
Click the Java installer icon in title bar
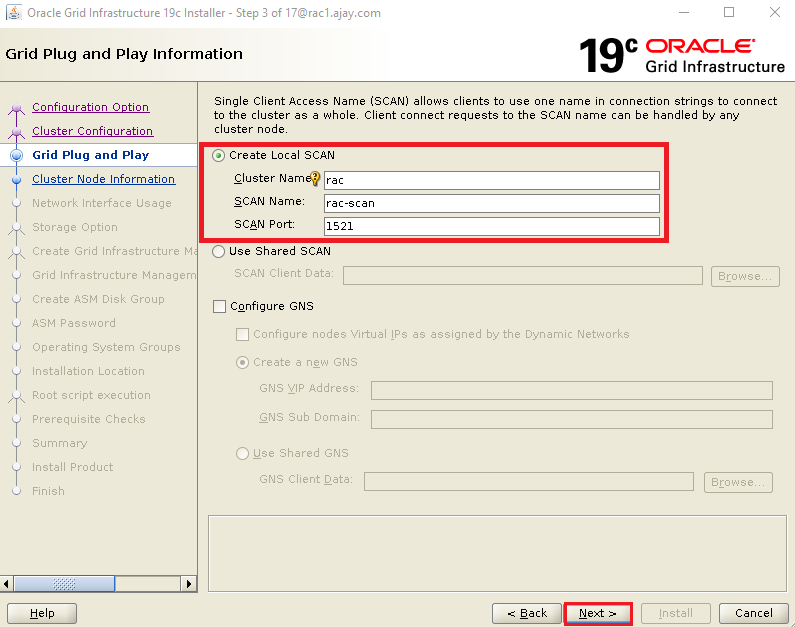14,12
